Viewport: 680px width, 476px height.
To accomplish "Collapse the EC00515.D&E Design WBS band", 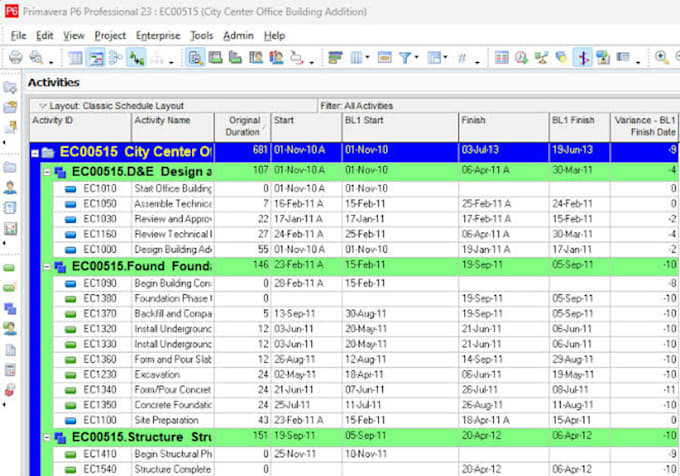I will (x=47, y=173).
